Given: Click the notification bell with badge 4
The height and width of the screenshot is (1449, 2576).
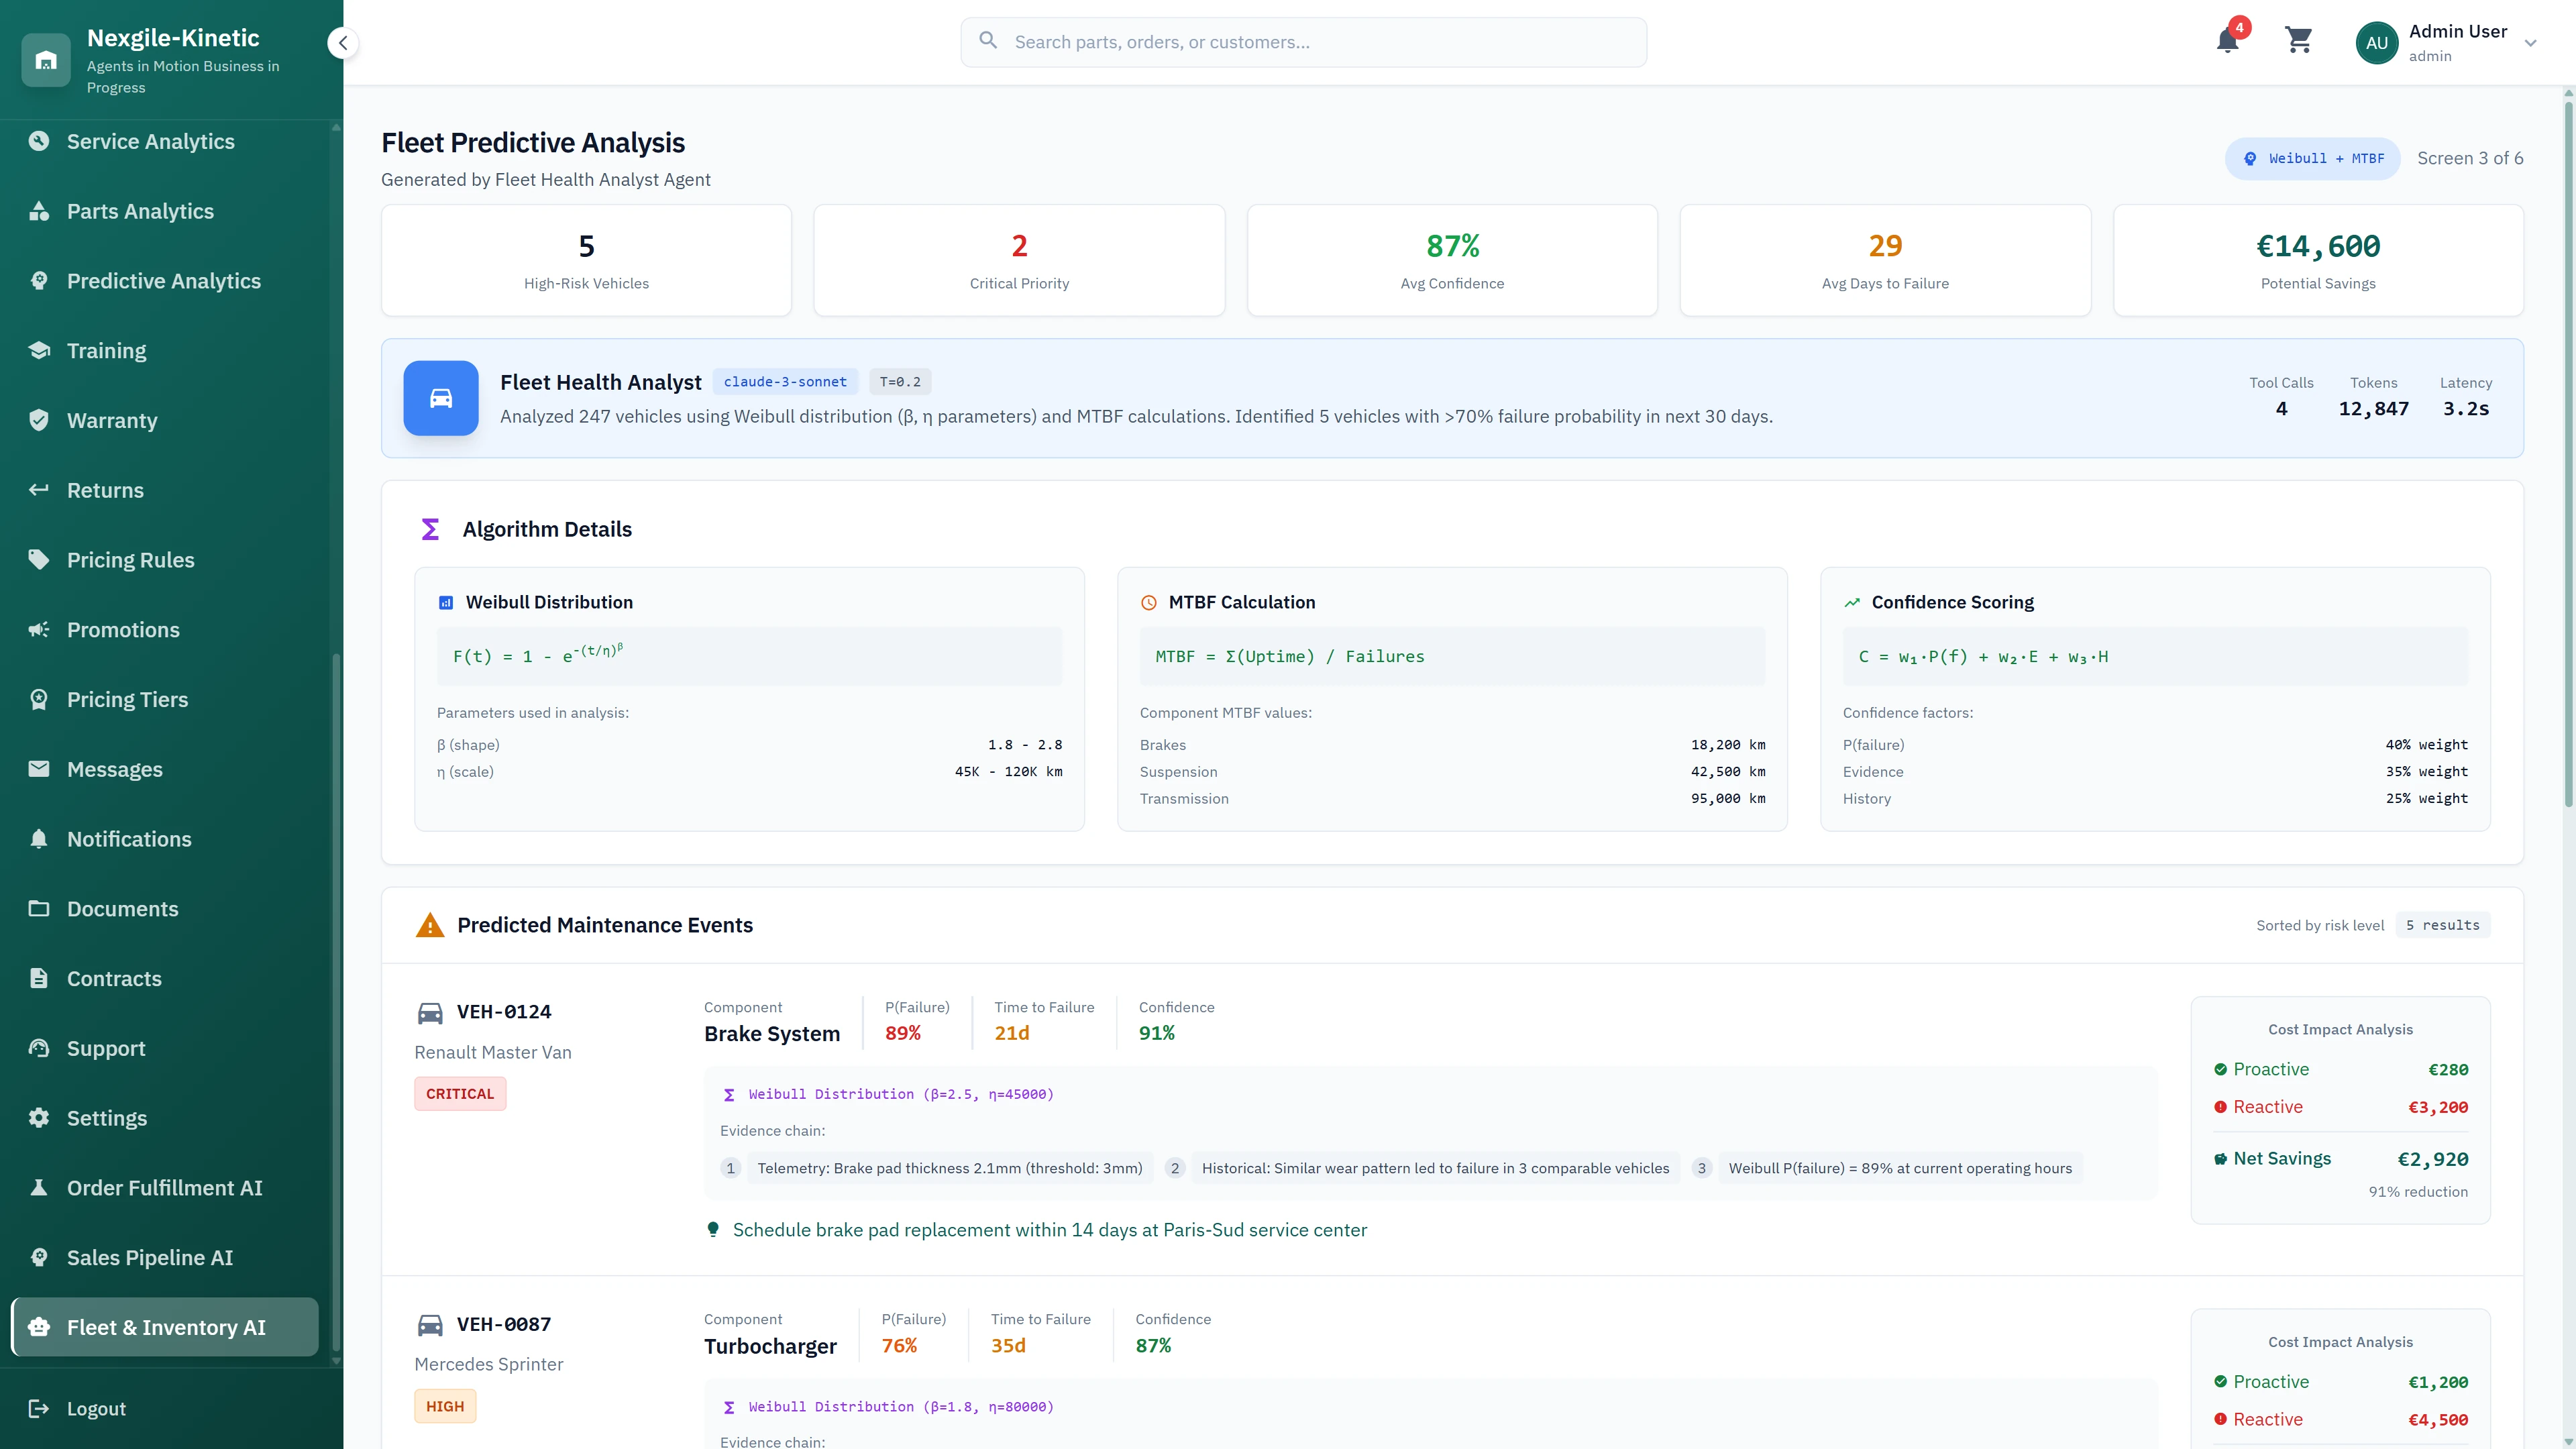Looking at the screenshot, I should (x=2228, y=42).
